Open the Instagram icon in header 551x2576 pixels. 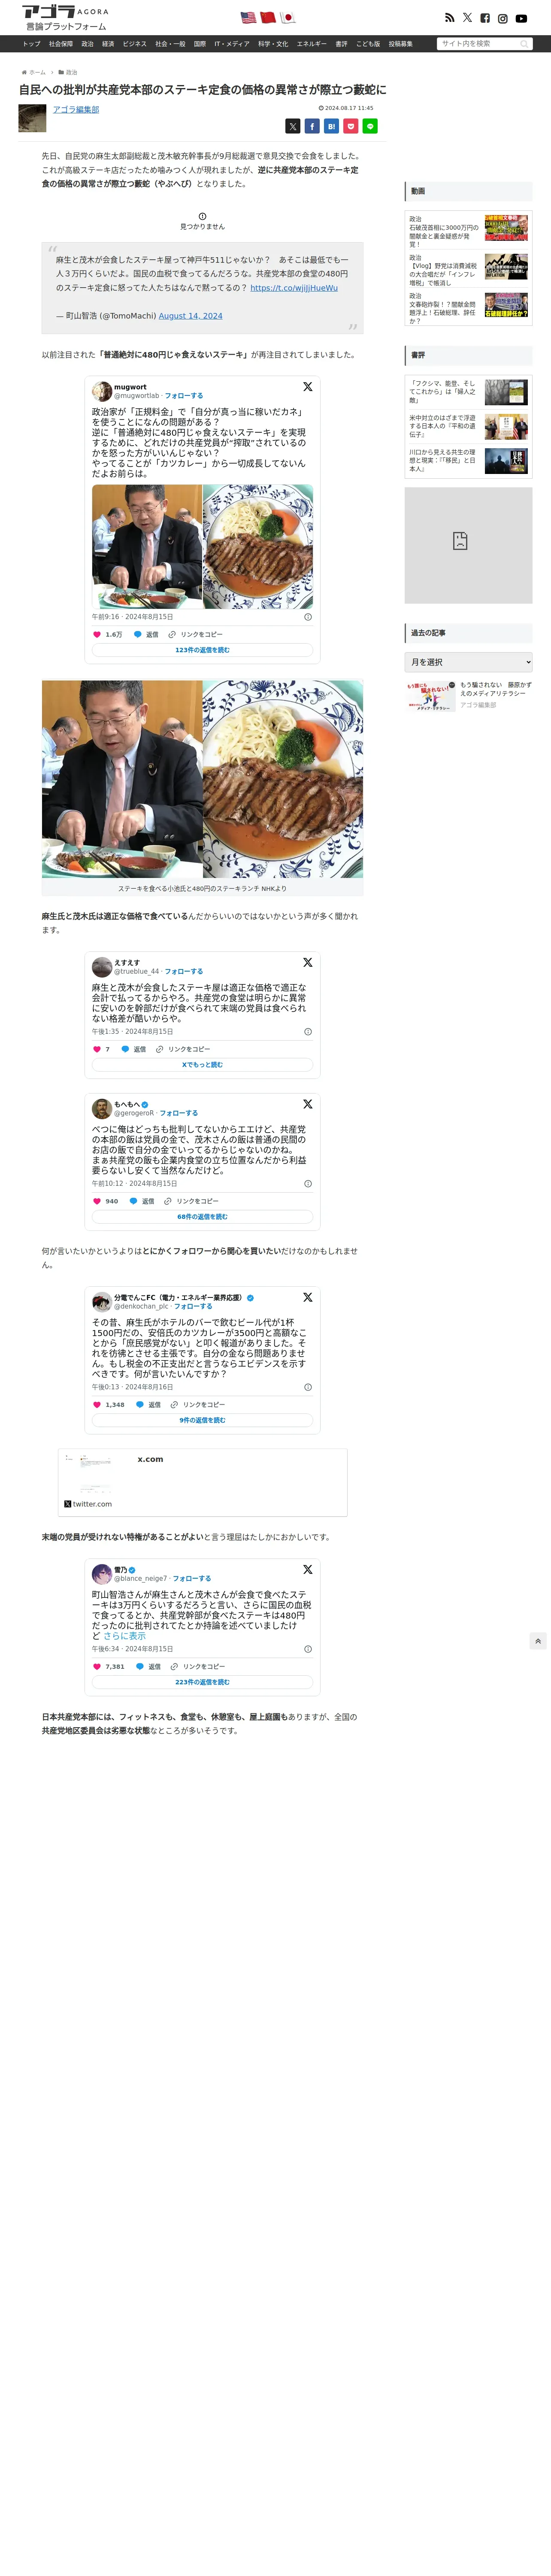pyautogui.click(x=503, y=18)
